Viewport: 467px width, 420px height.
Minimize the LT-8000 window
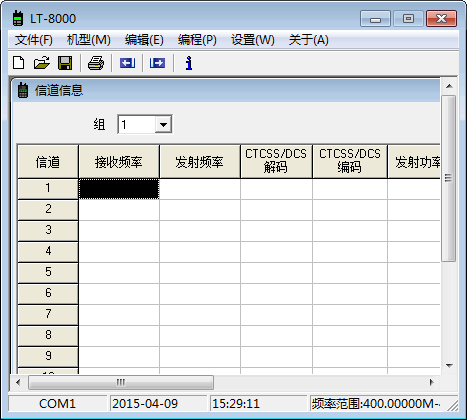coord(375,18)
